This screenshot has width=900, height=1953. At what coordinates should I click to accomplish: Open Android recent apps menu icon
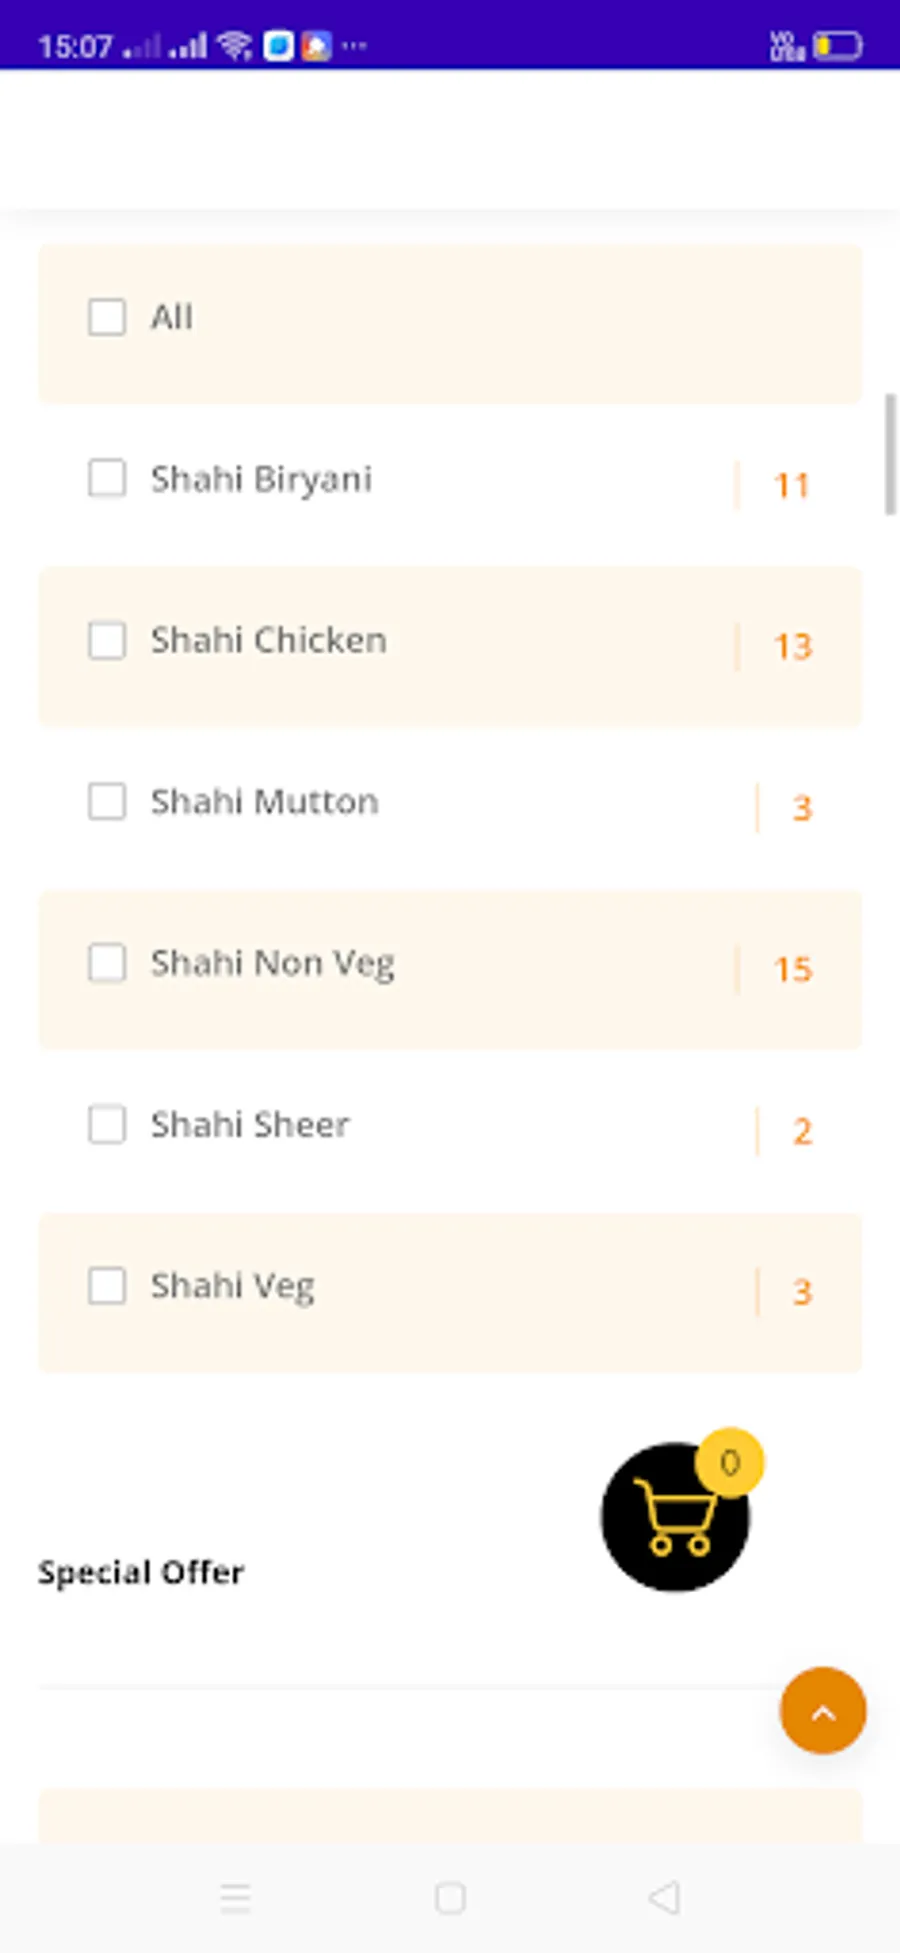[x=236, y=1897]
